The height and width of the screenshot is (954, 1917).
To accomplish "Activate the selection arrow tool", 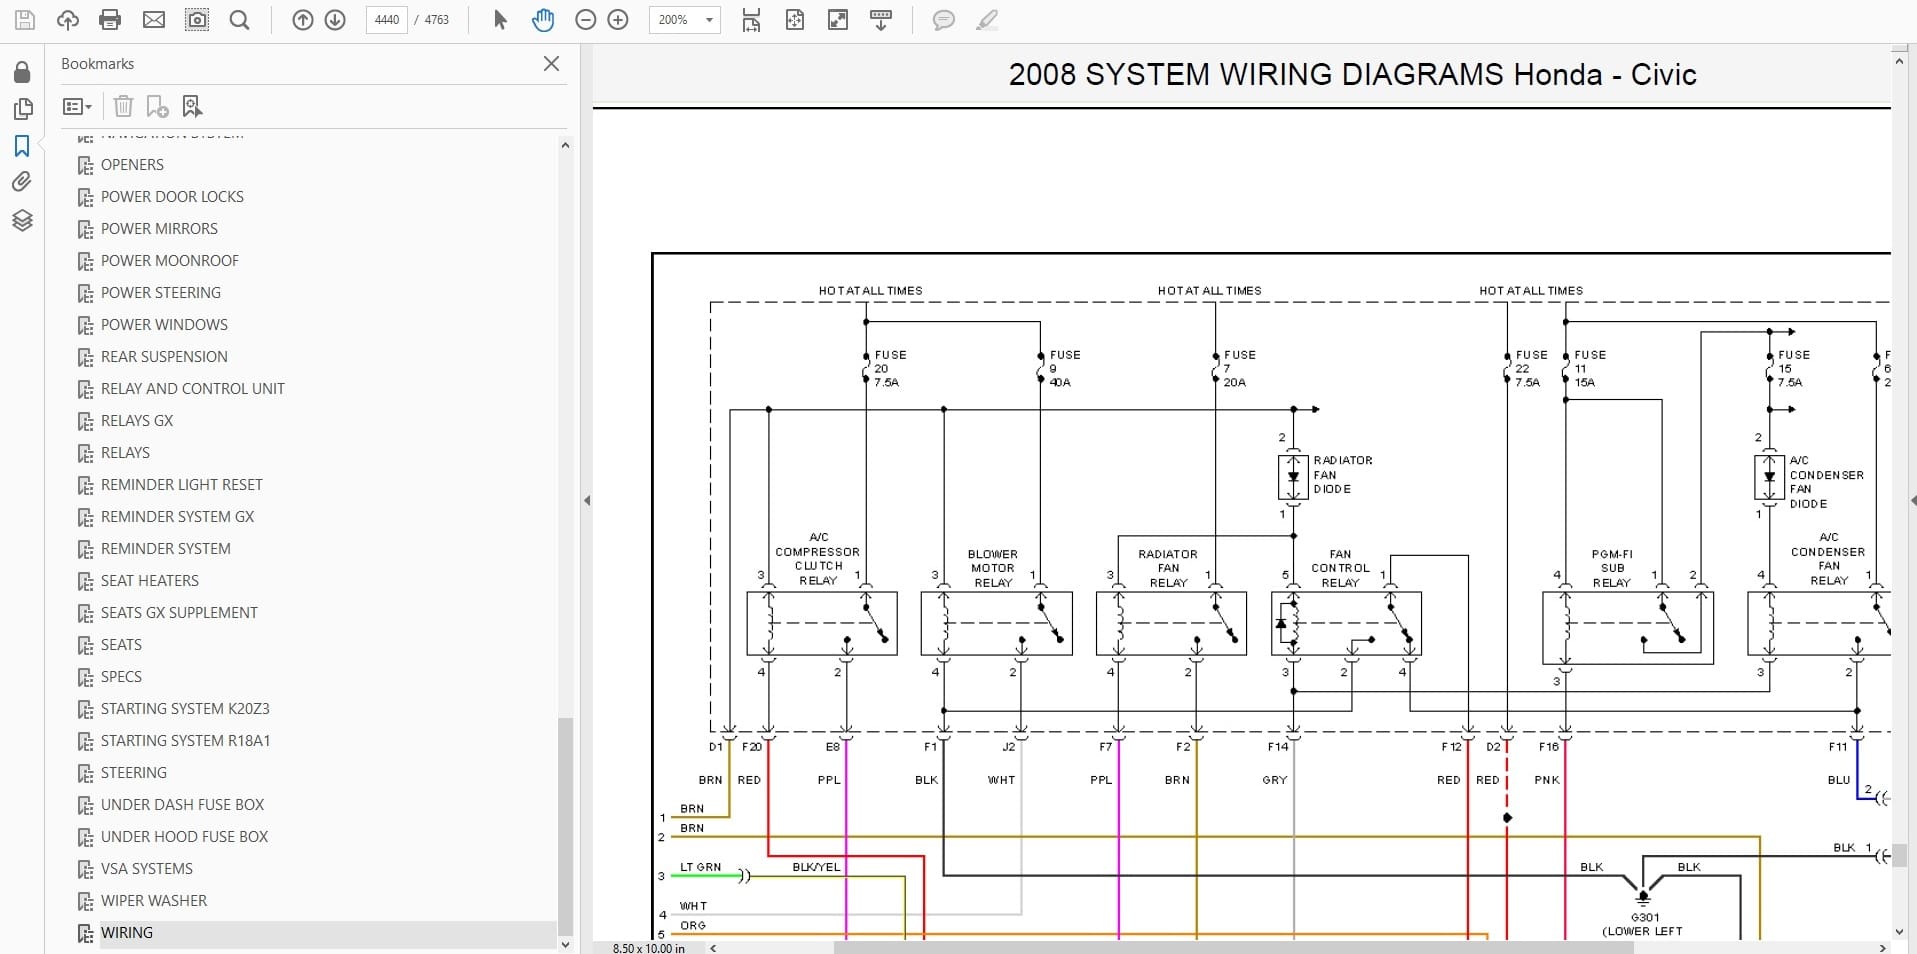I will pos(500,20).
